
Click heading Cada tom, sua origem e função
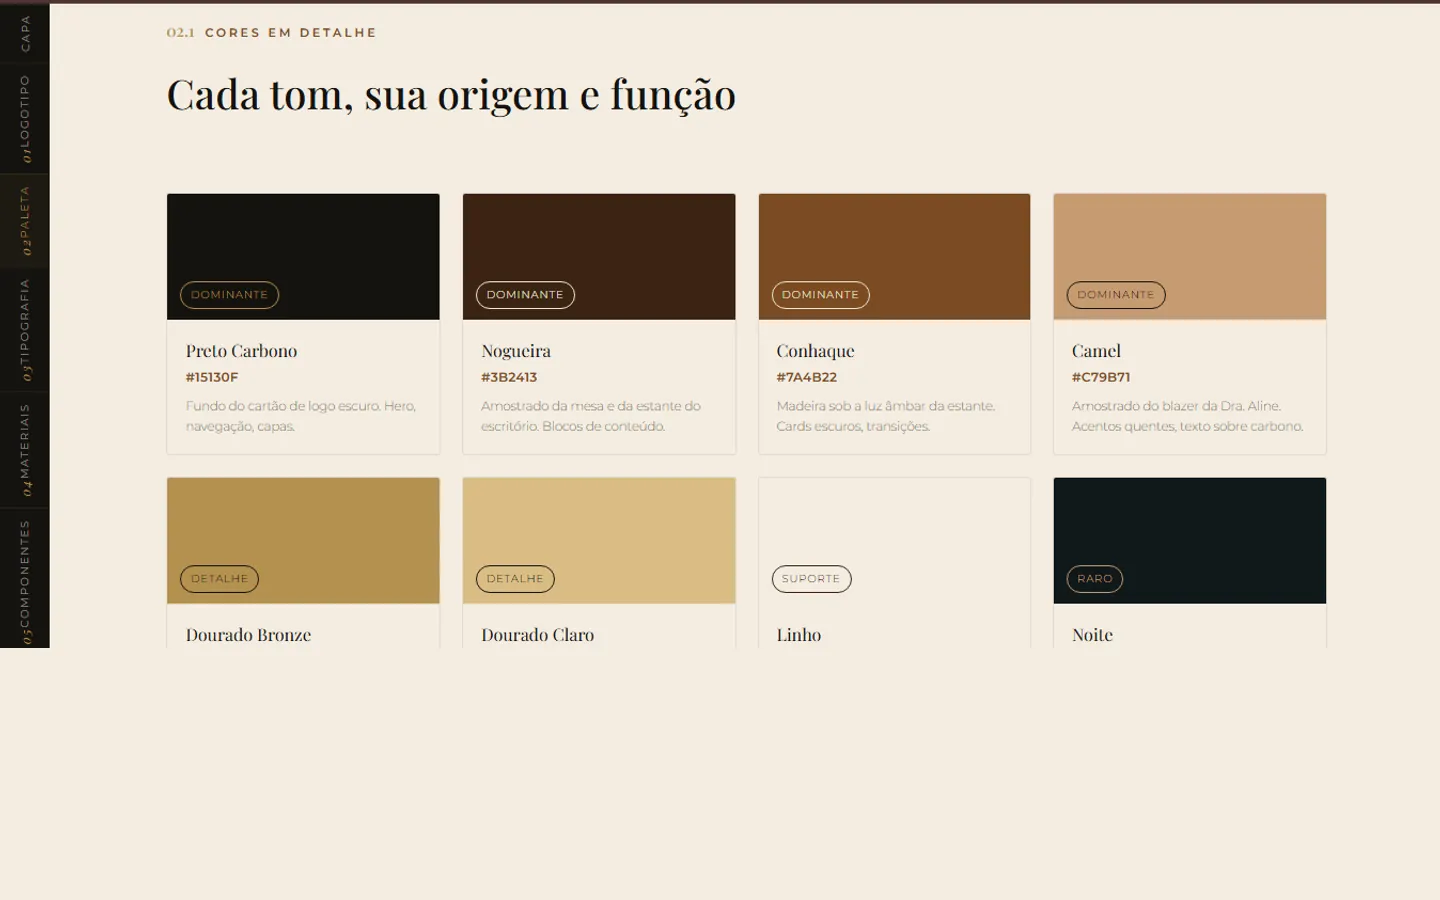point(451,95)
